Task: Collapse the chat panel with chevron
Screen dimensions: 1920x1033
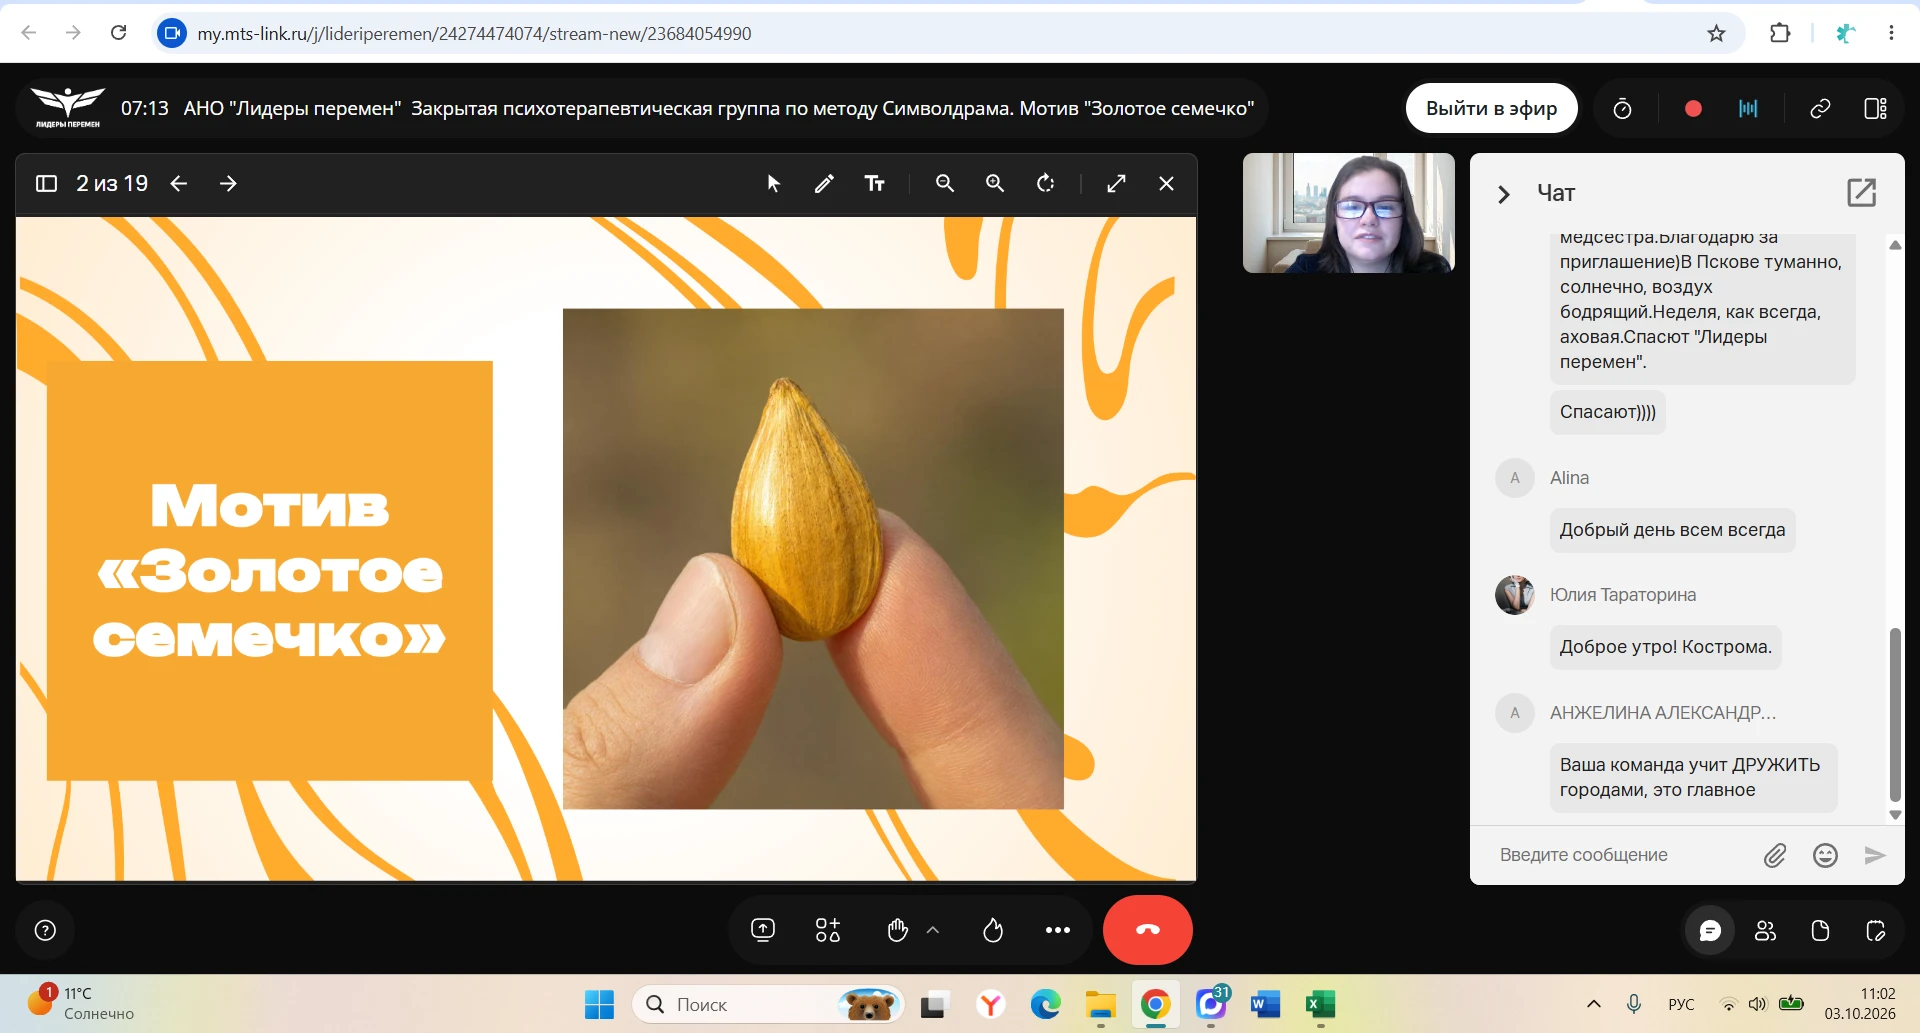Action: pyautogui.click(x=1503, y=194)
